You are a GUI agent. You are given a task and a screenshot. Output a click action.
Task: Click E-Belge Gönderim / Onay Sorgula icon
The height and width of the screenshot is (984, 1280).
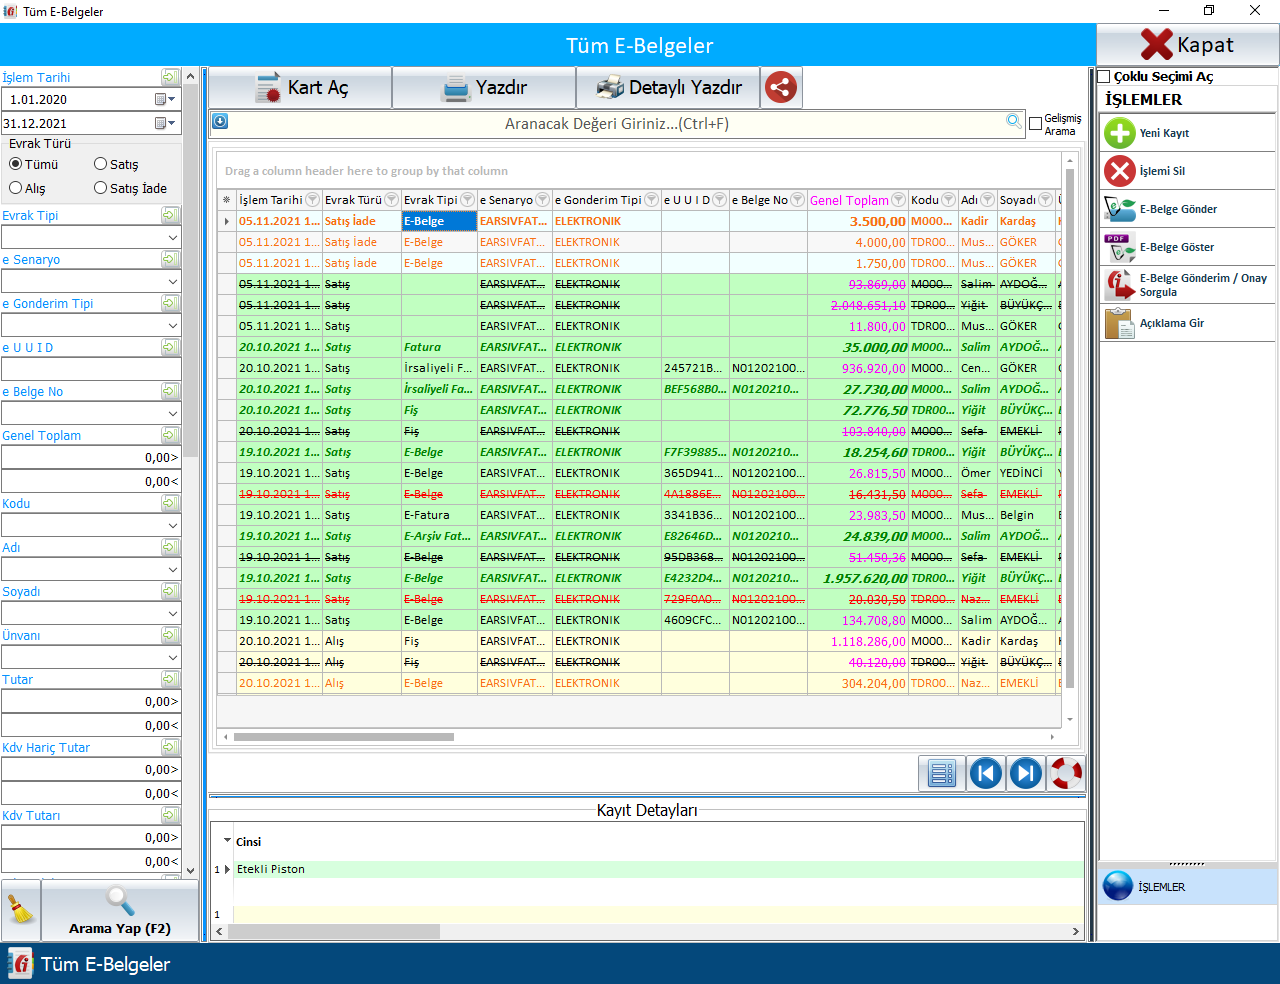pyautogui.click(x=1119, y=285)
